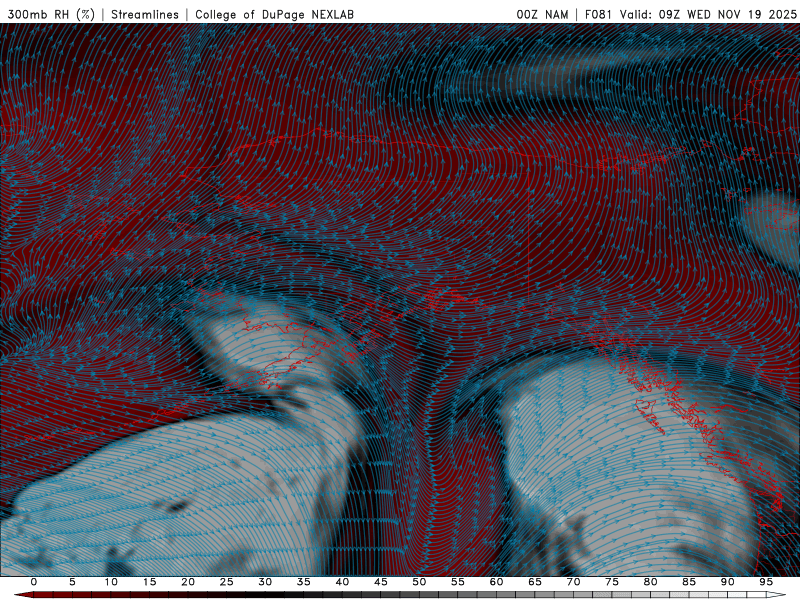
Task: Select the "00Z NAM" model run label
Action: 542,14
